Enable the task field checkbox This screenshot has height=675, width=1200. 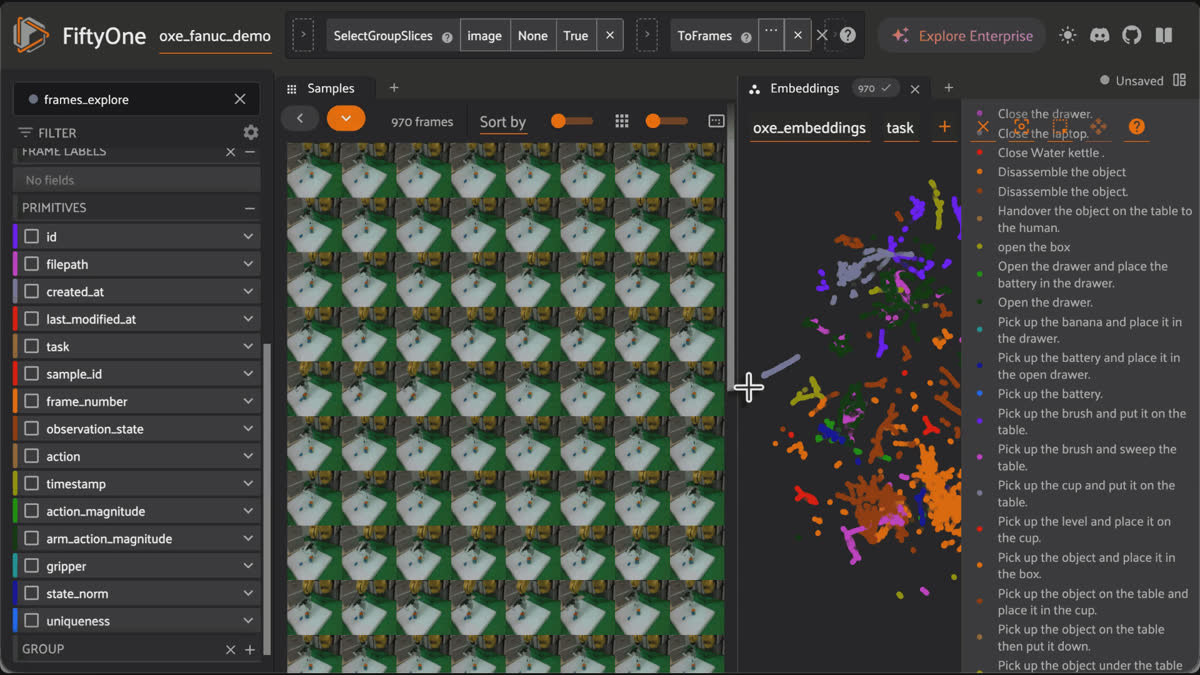coord(32,346)
